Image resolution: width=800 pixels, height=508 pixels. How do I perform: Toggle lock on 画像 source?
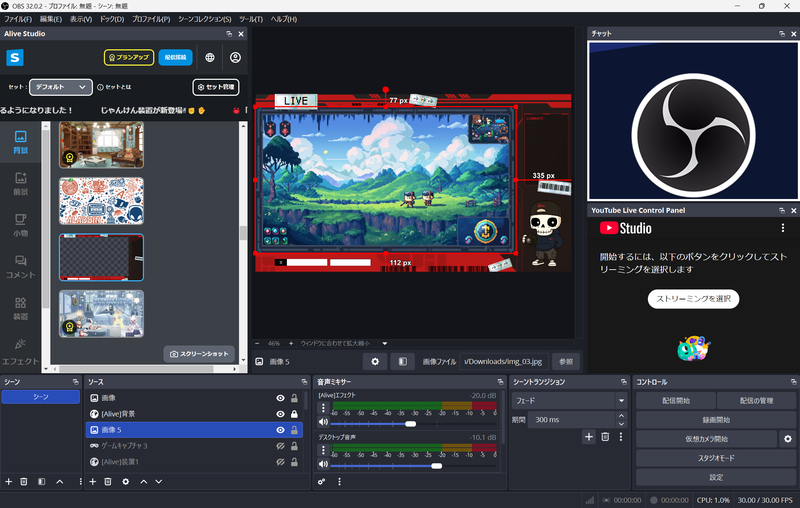[x=294, y=398]
